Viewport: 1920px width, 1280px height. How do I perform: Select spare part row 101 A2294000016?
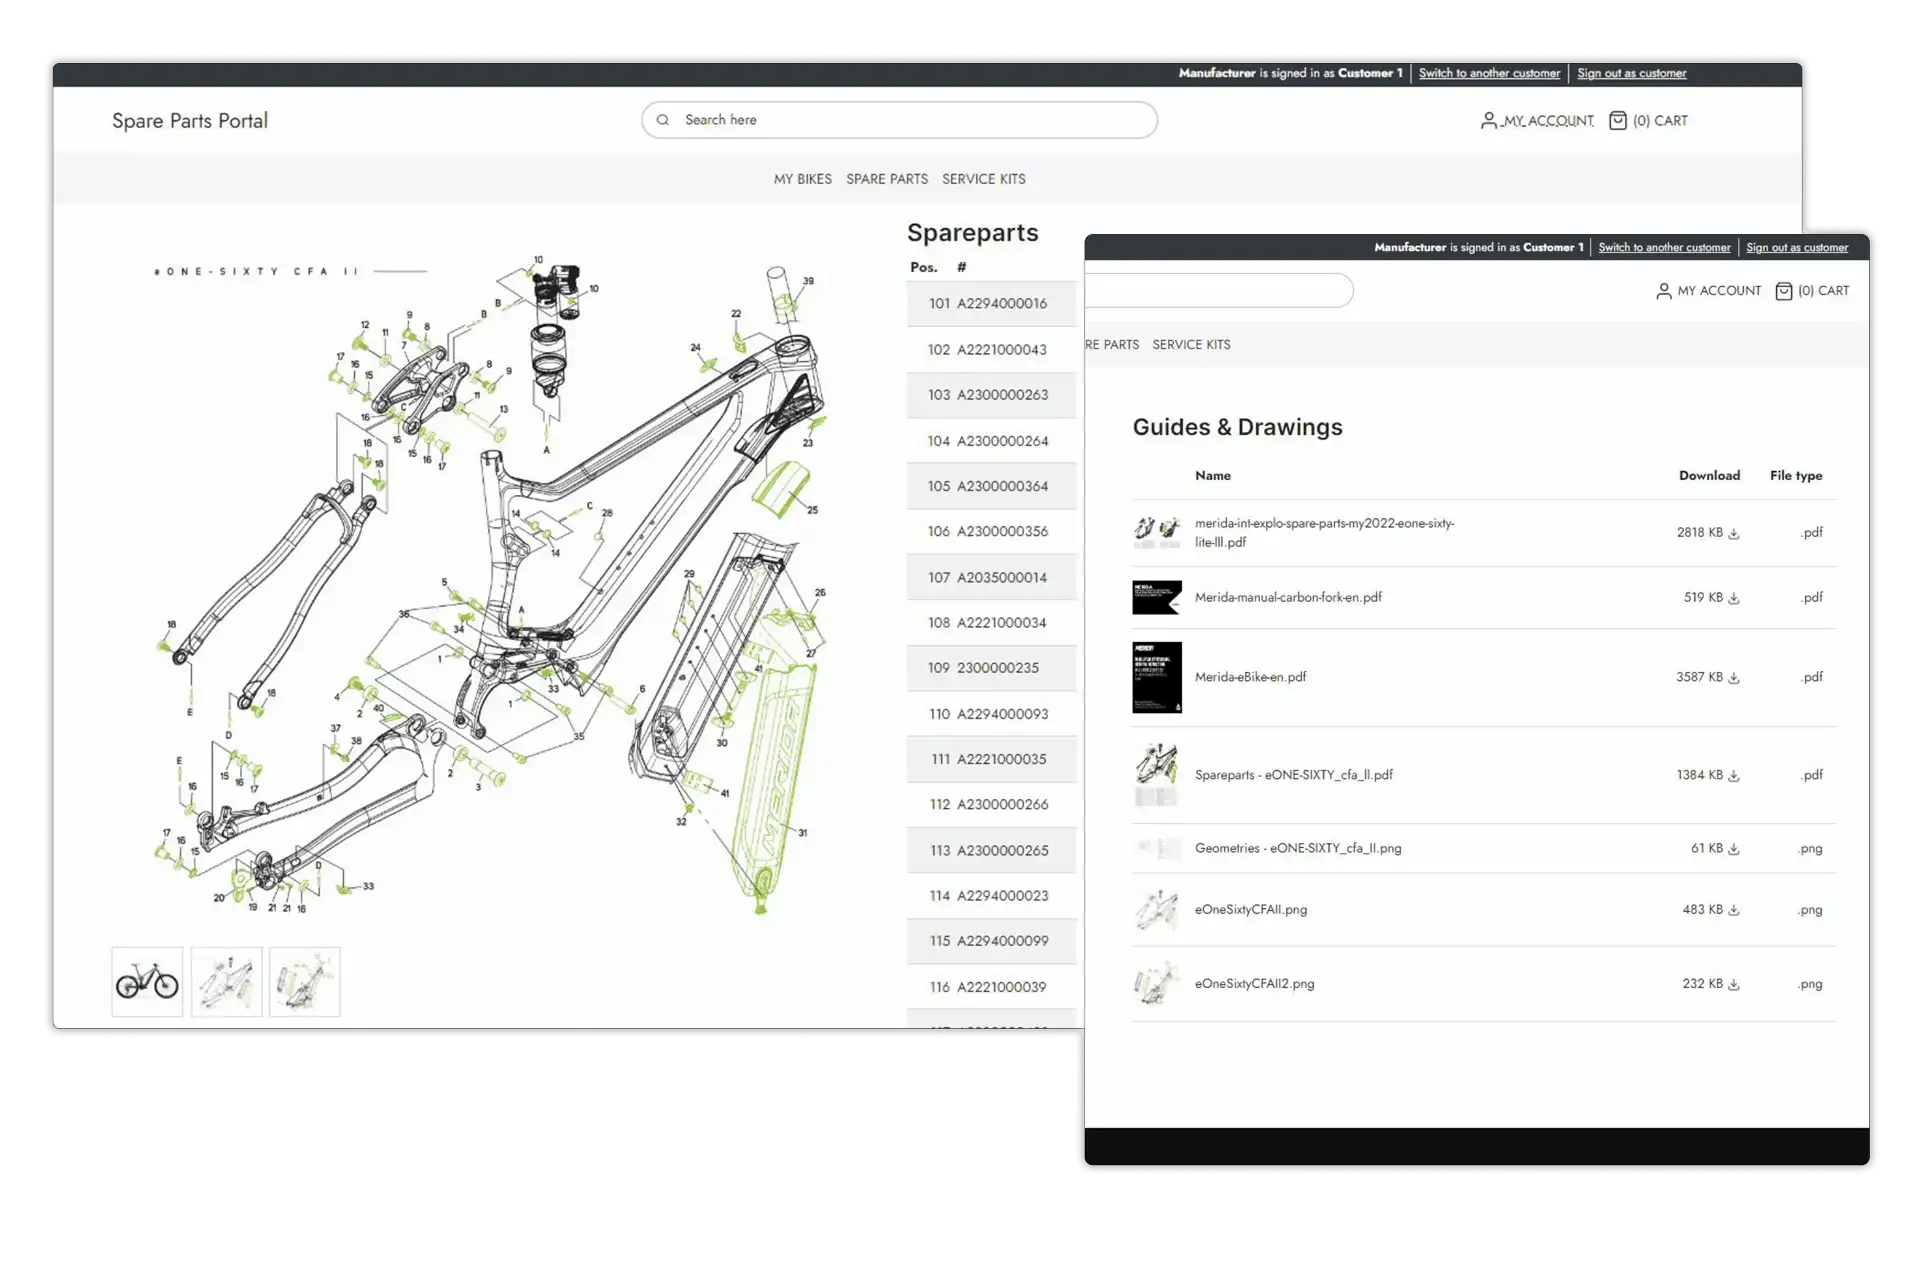coord(991,304)
